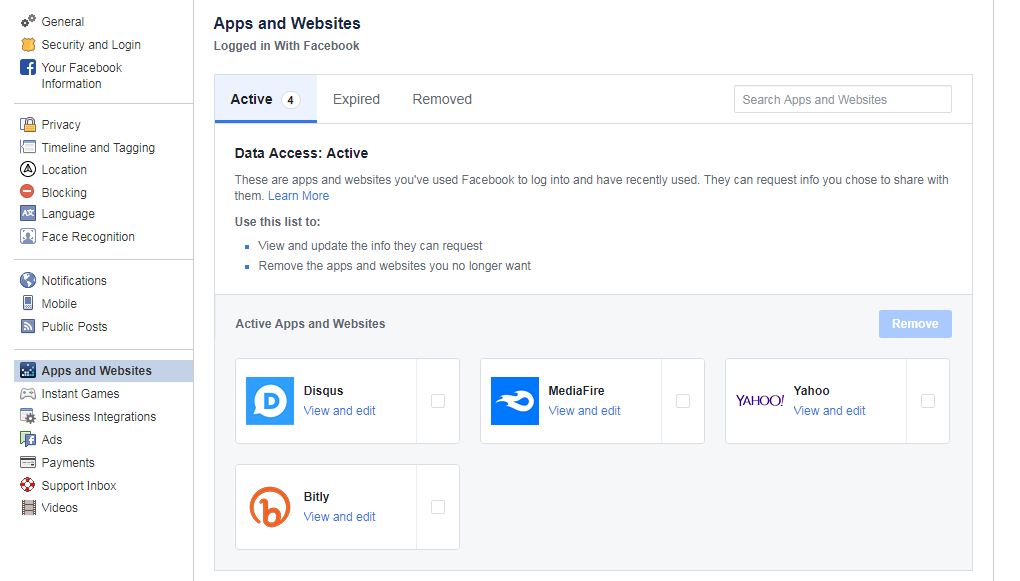Screen dimensions: 1020x581
Task: Select the Bitly checkbox
Action: pyautogui.click(x=438, y=507)
